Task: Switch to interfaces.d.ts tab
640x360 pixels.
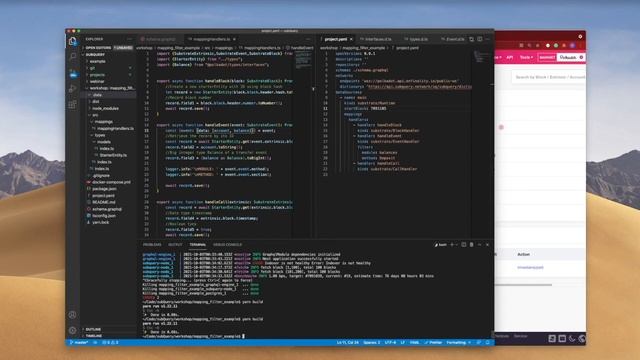Action: pos(378,39)
